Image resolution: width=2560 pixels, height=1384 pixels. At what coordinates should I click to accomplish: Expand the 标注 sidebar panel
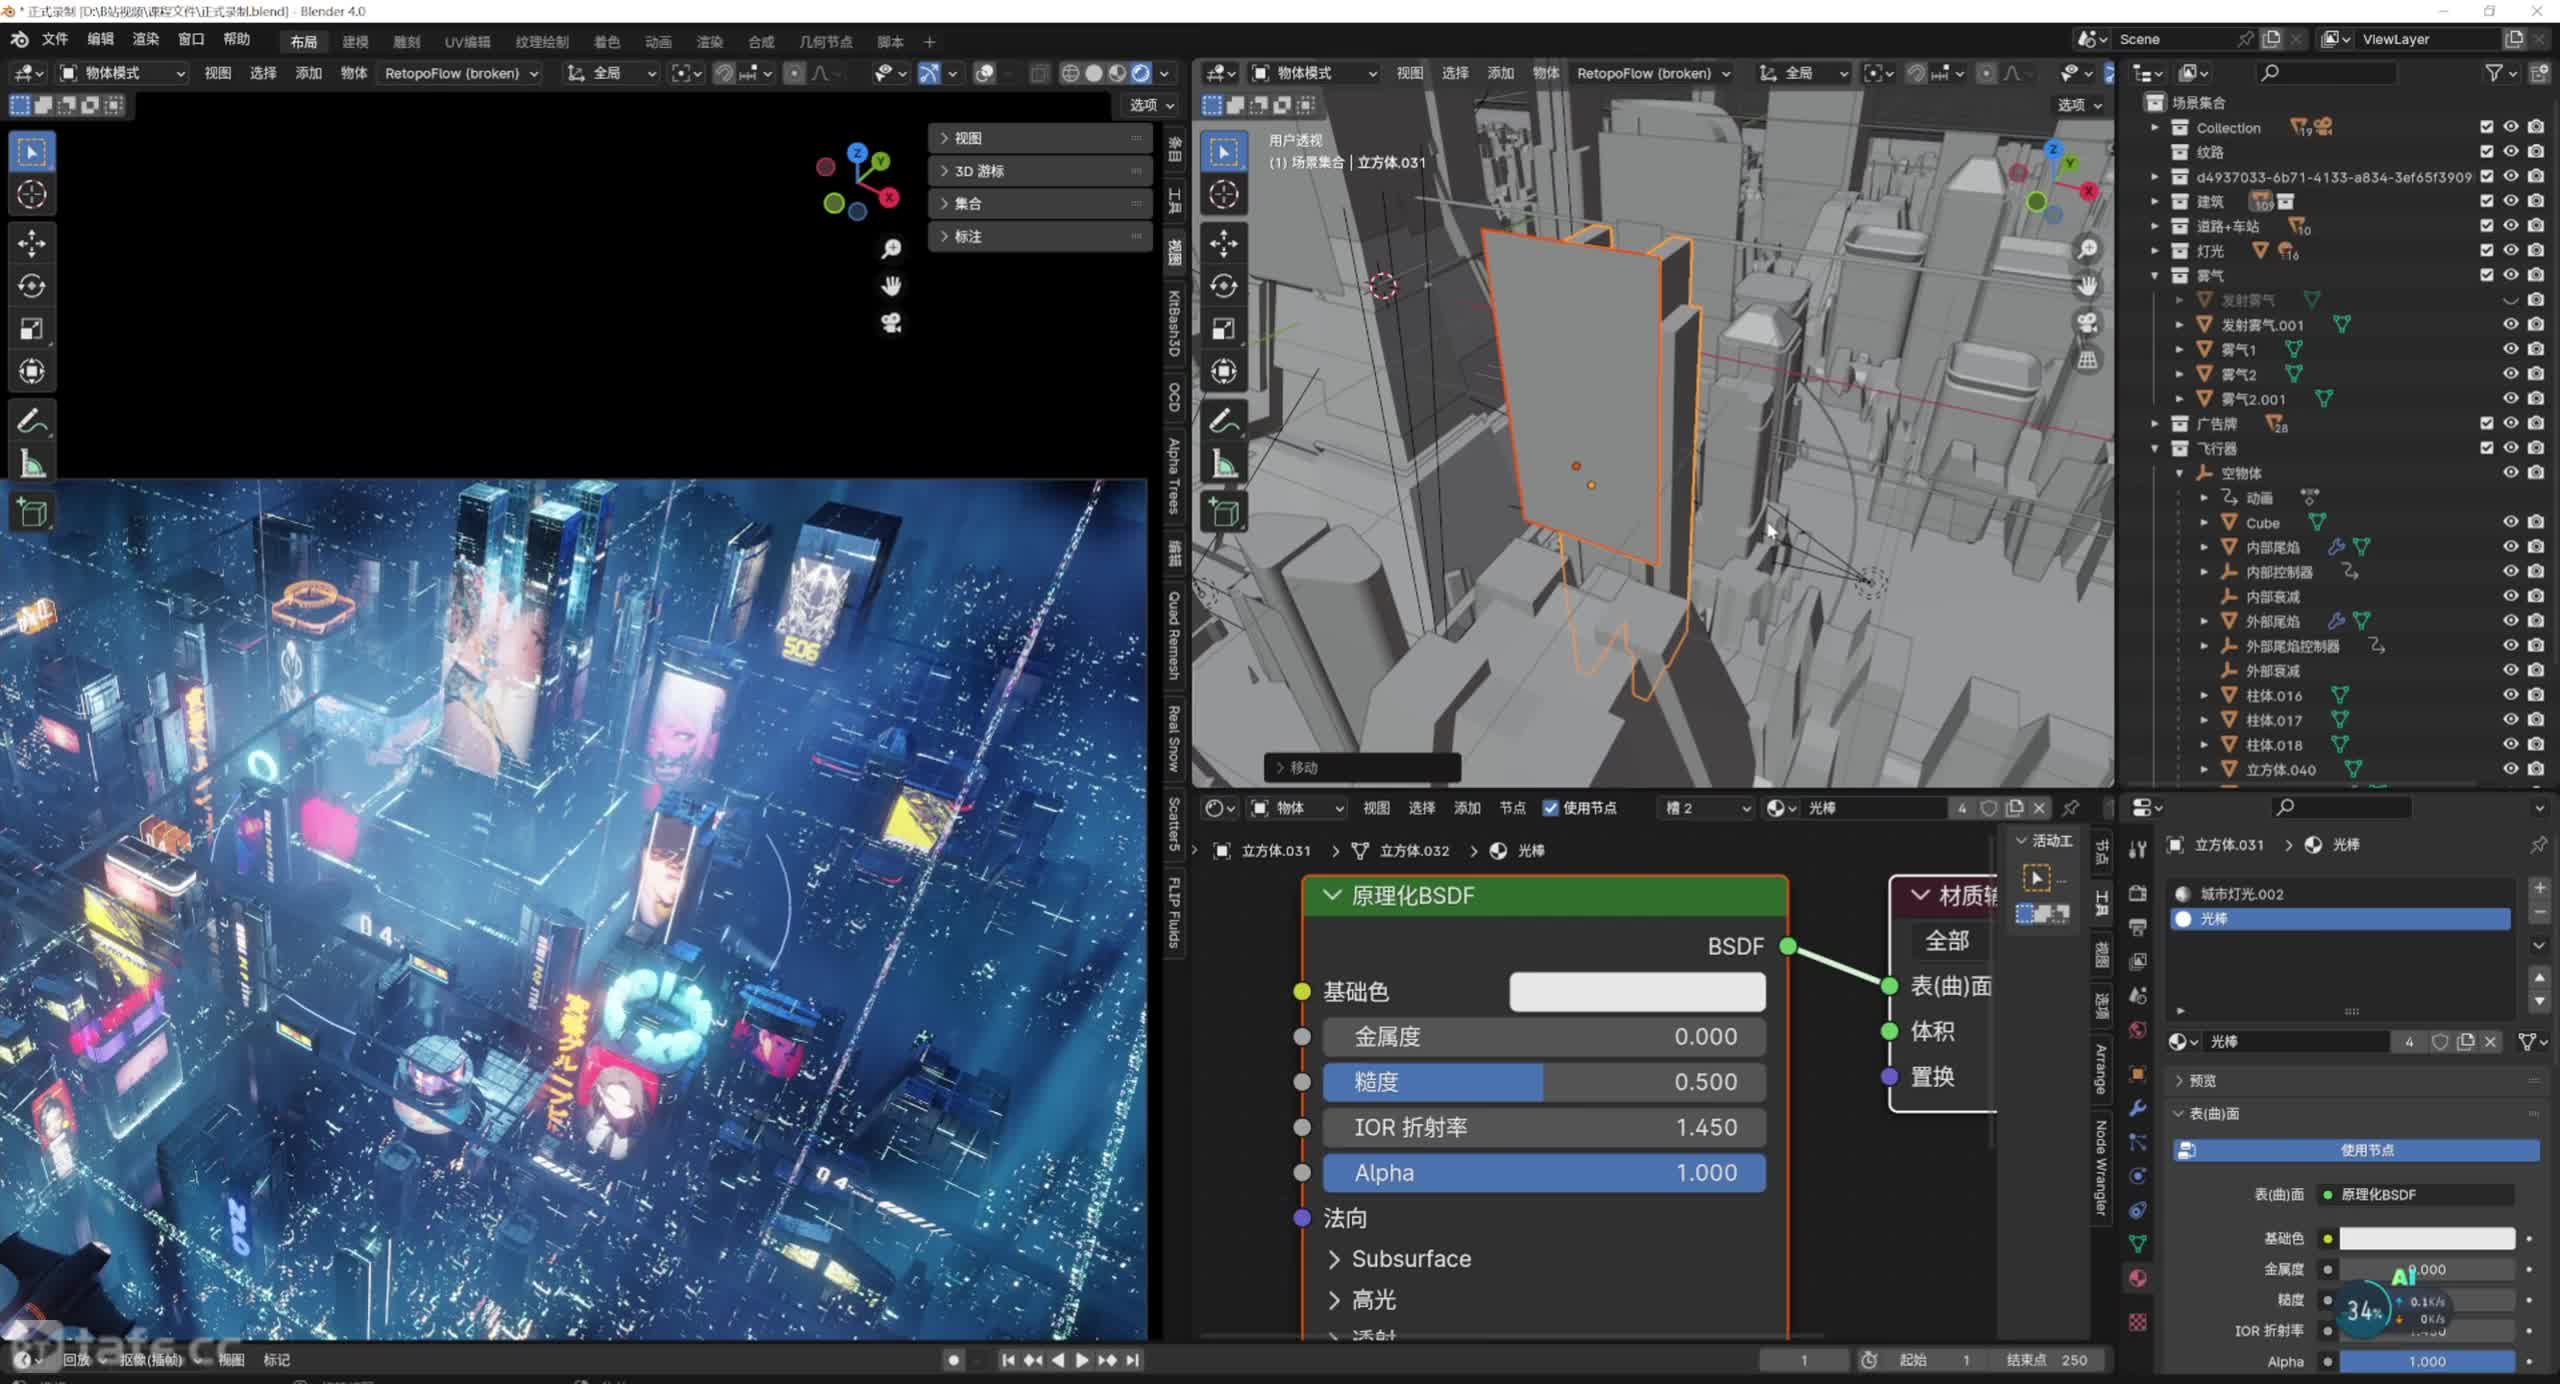tap(1040, 236)
